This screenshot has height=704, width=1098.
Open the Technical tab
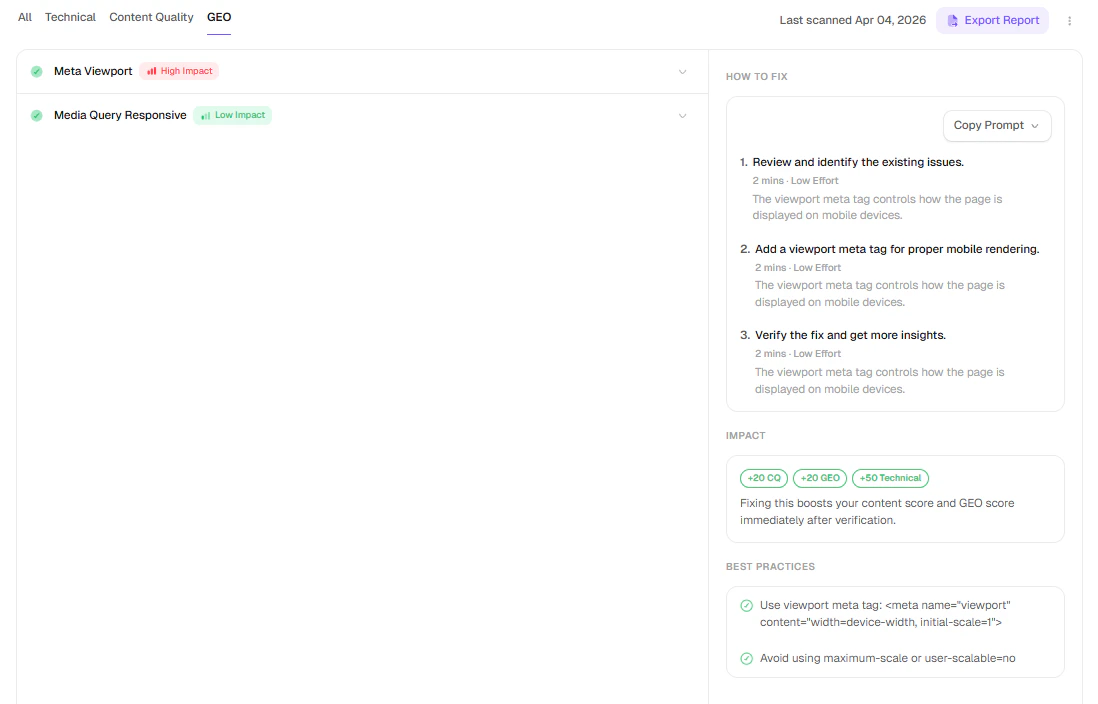tap(70, 17)
